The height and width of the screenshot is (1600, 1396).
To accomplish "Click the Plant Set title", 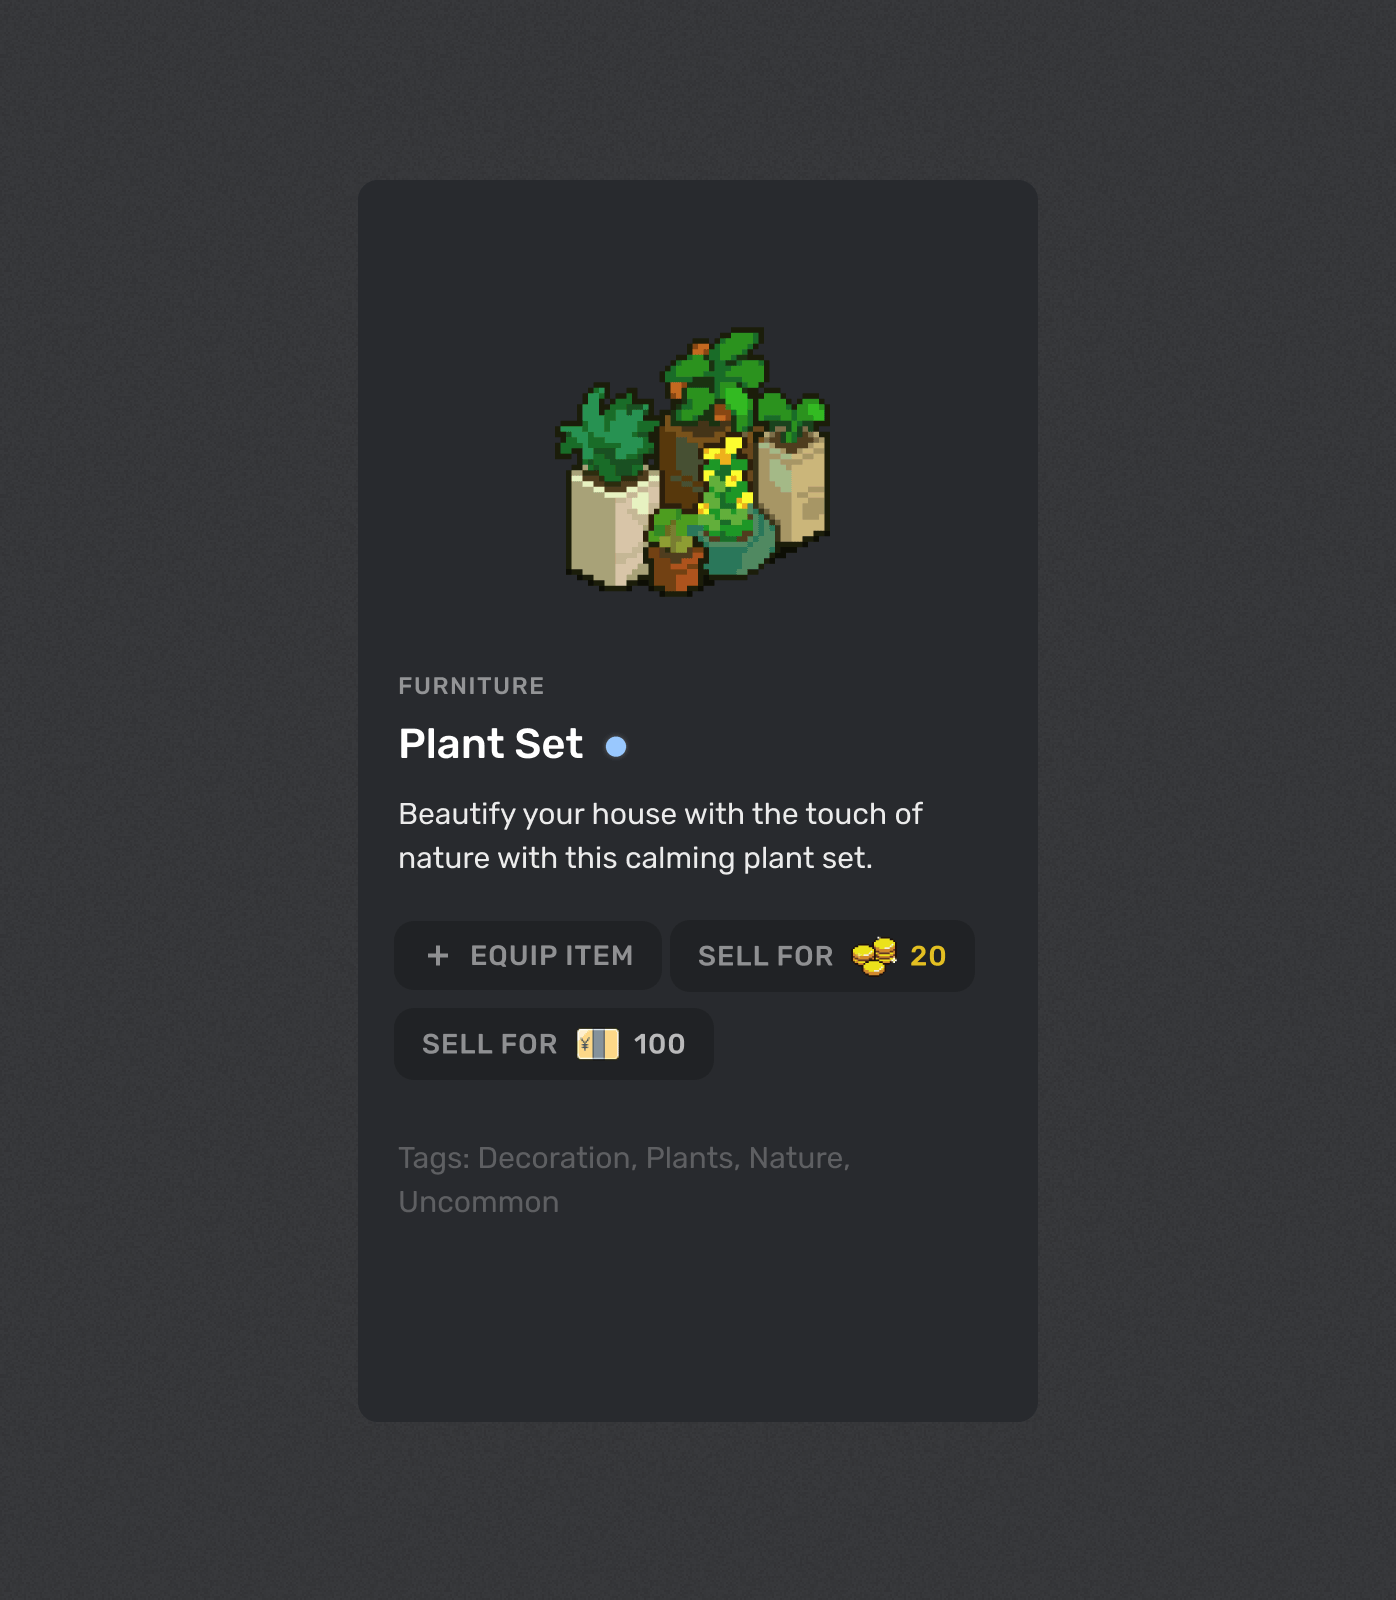I will coord(491,744).
